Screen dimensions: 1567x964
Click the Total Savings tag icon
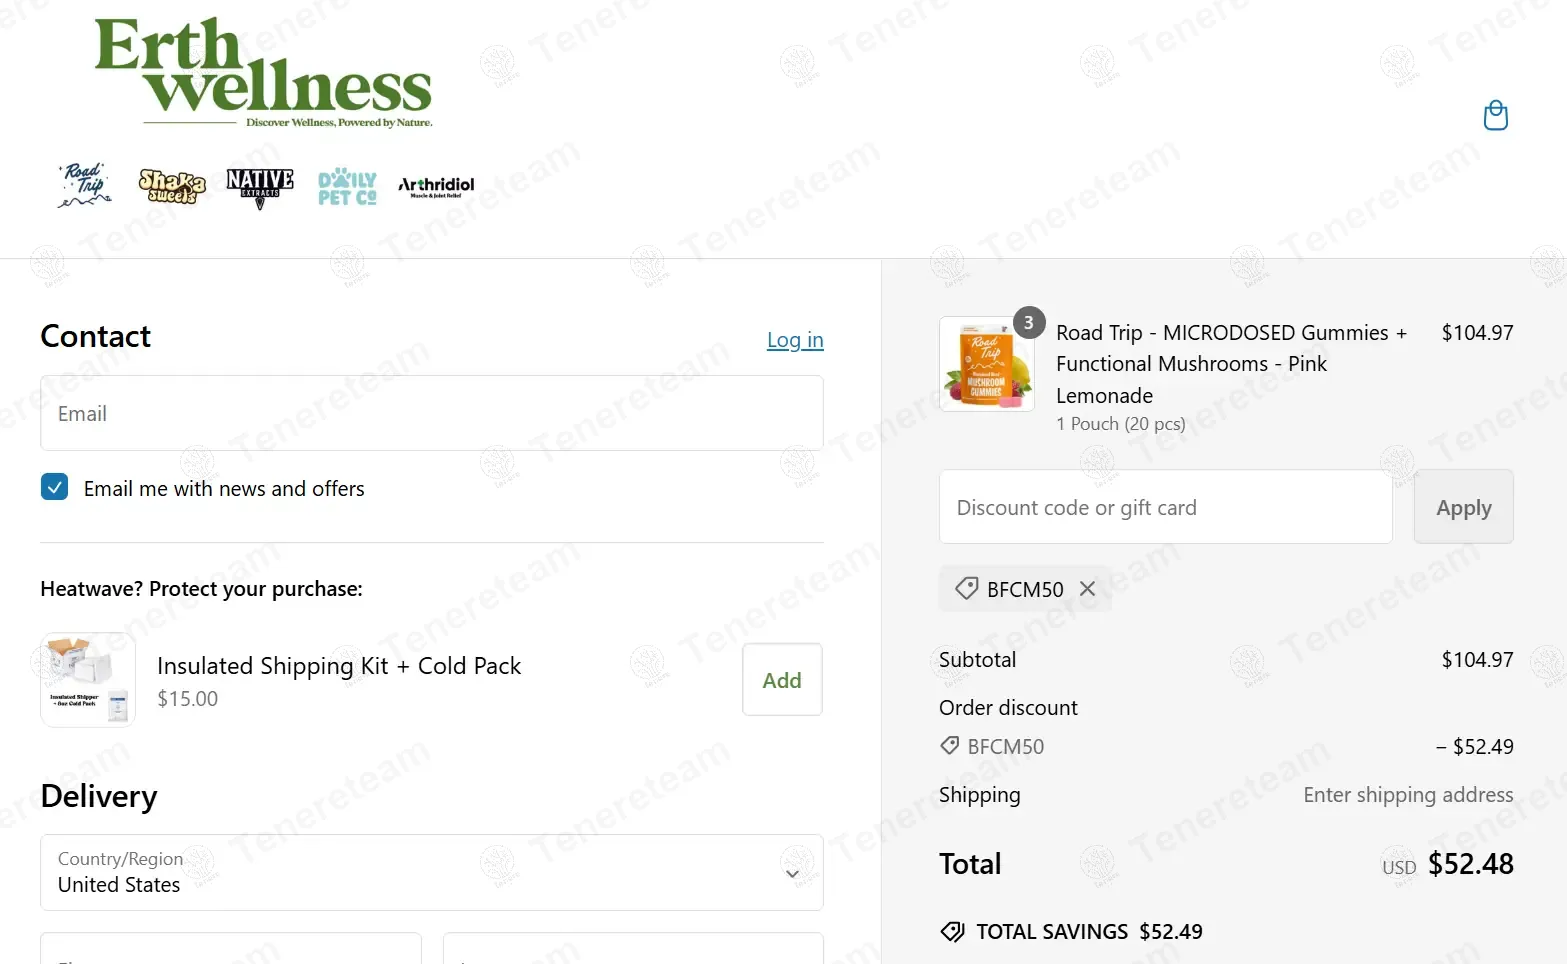pos(952,932)
